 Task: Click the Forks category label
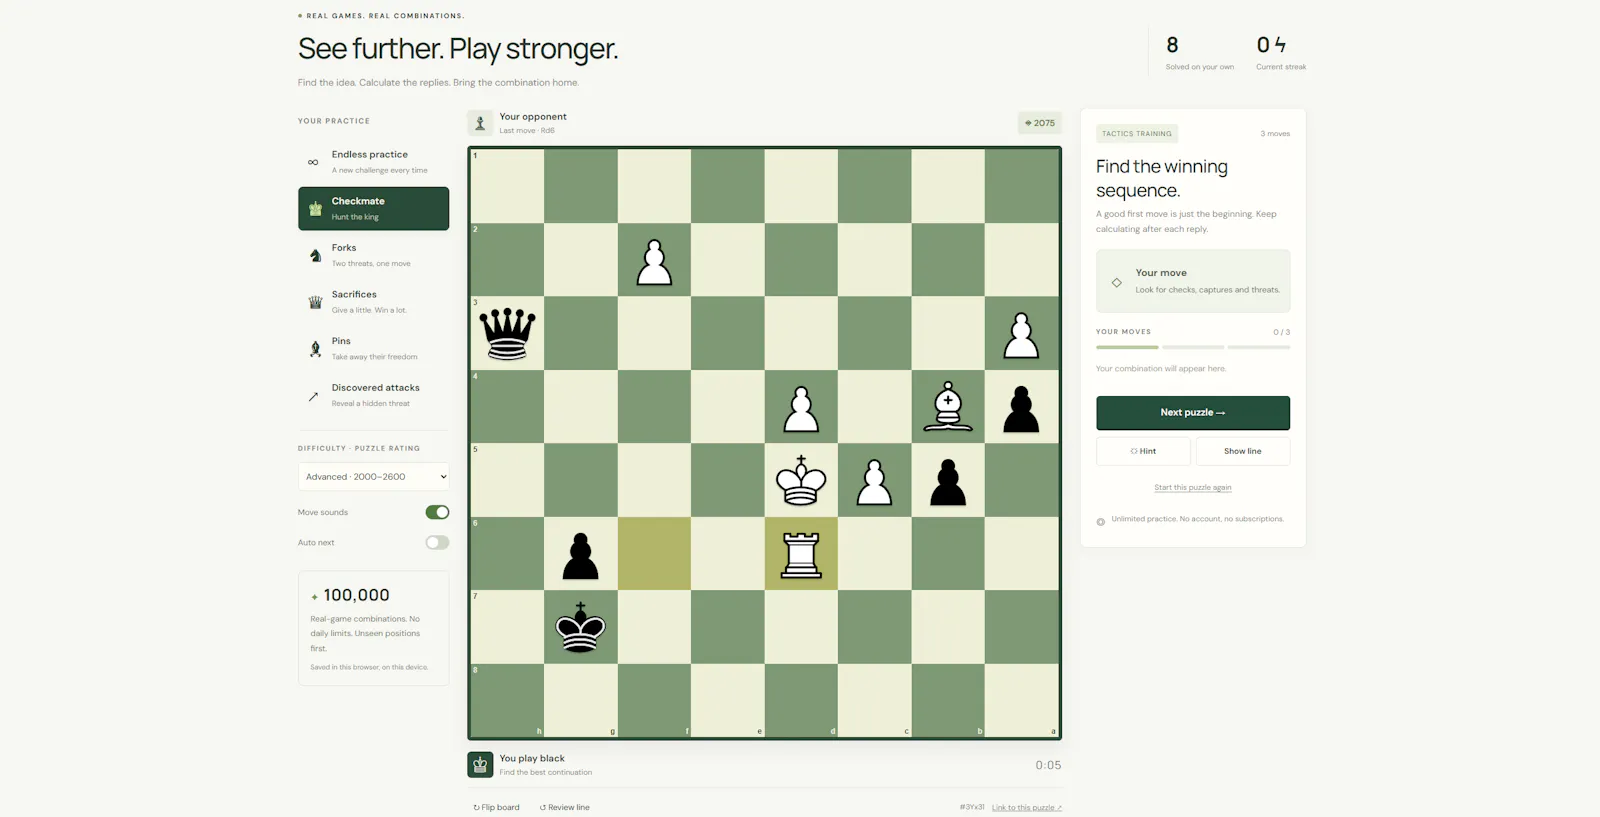point(344,248)
